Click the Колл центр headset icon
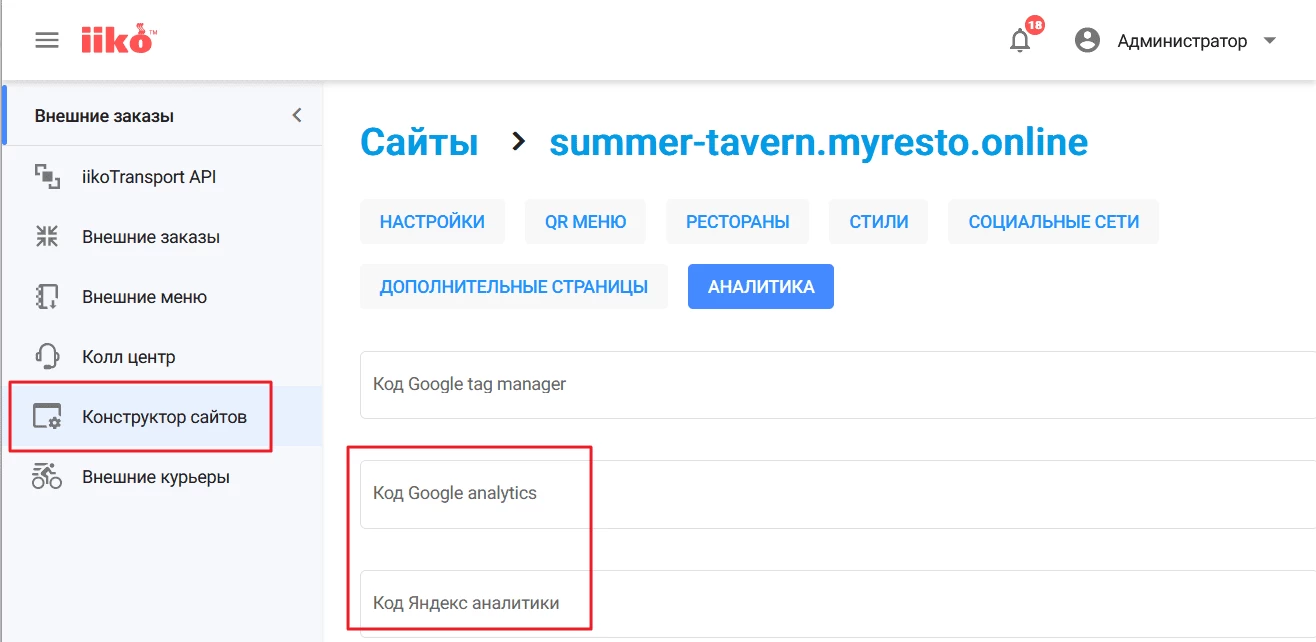Viewport: 1316px width, 642px height. pyautogui.click(x=47, y=357)
